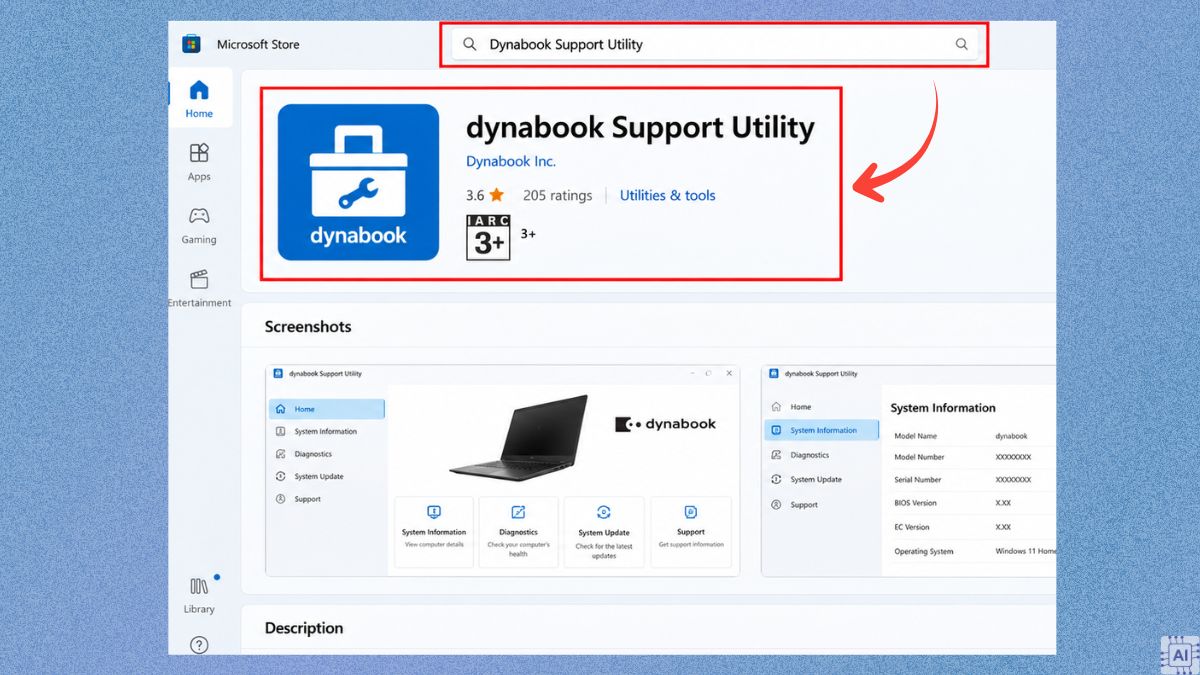Click the Support tile in first screenshot

[x=690, y=532]
